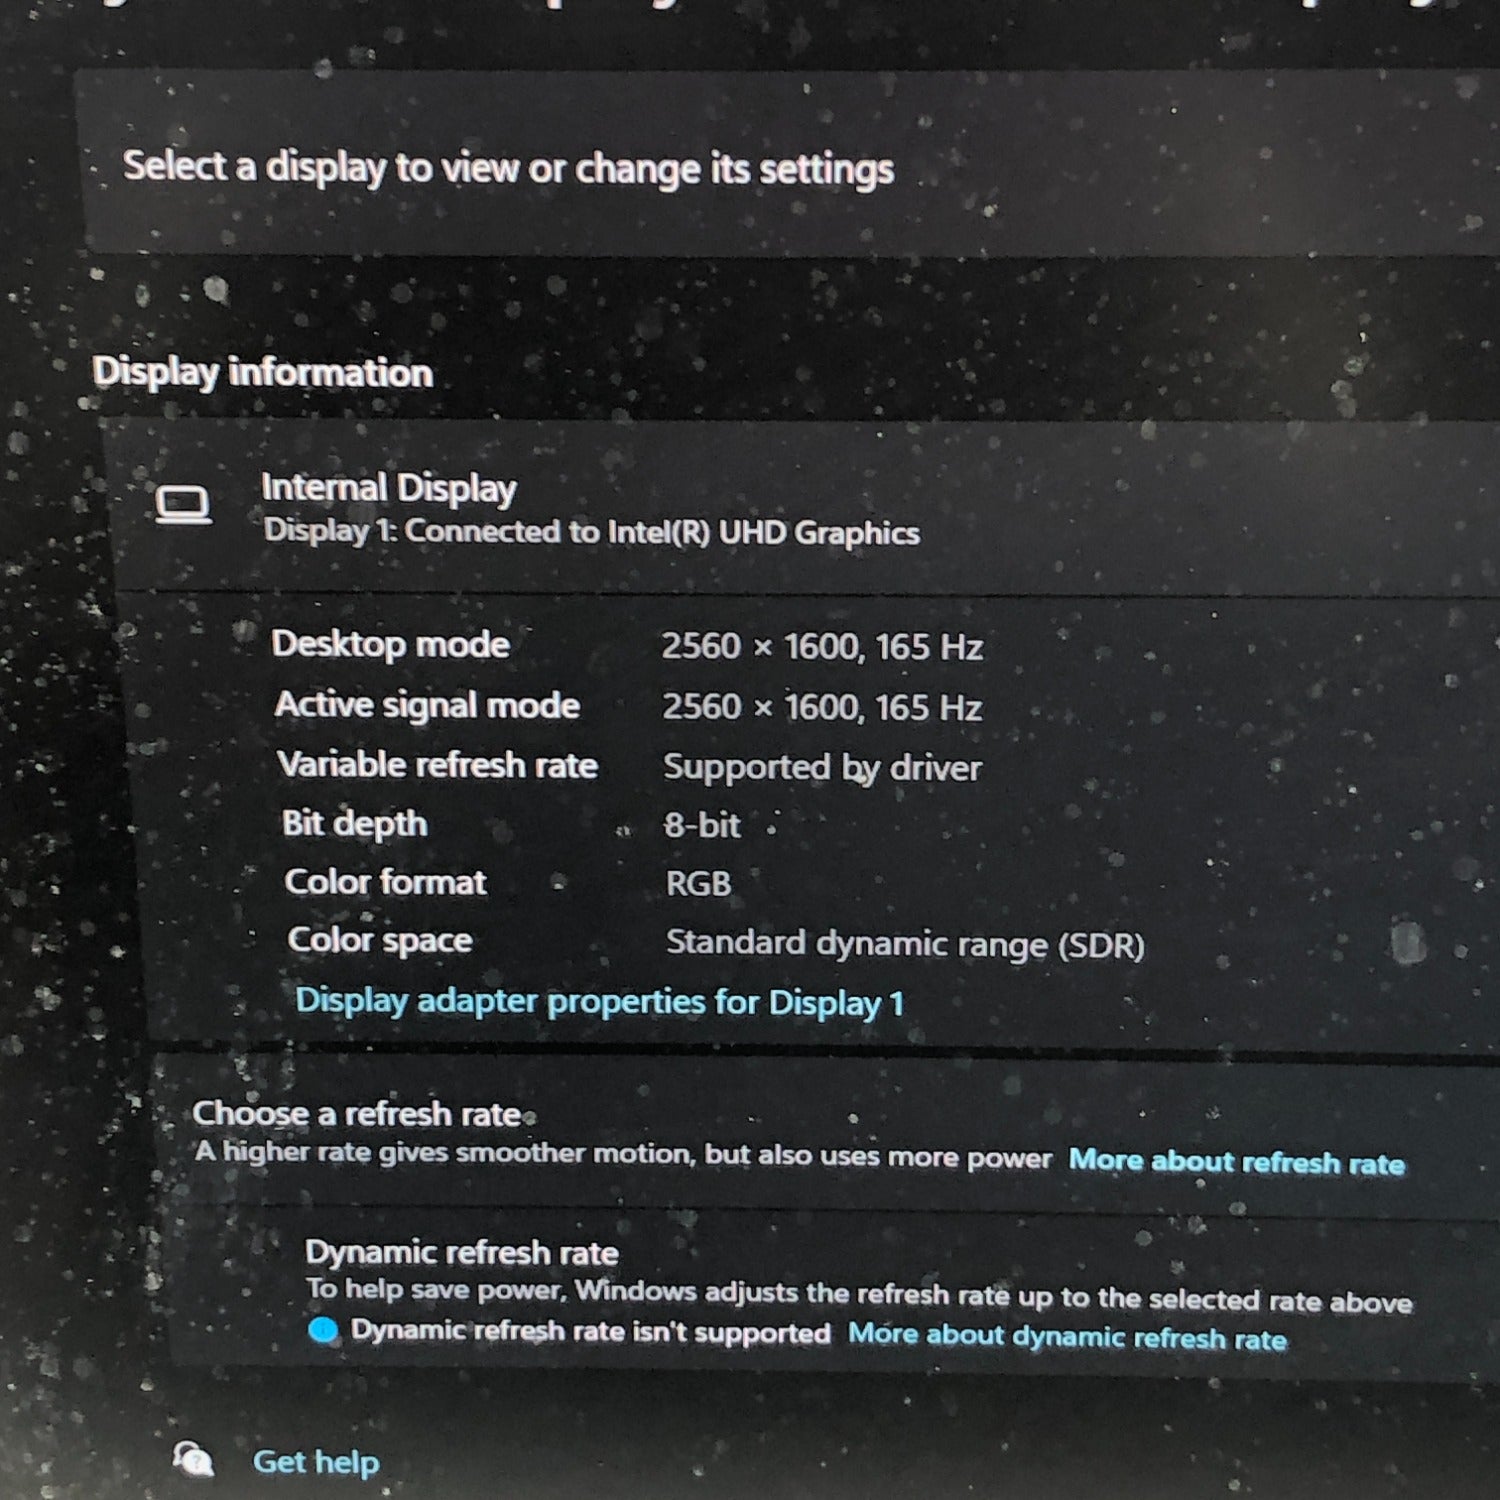Image resolution: width=1500 pixels, height=1500 pixels.
Task: Click the Internal Display title
Action: [x=388, y=488]
